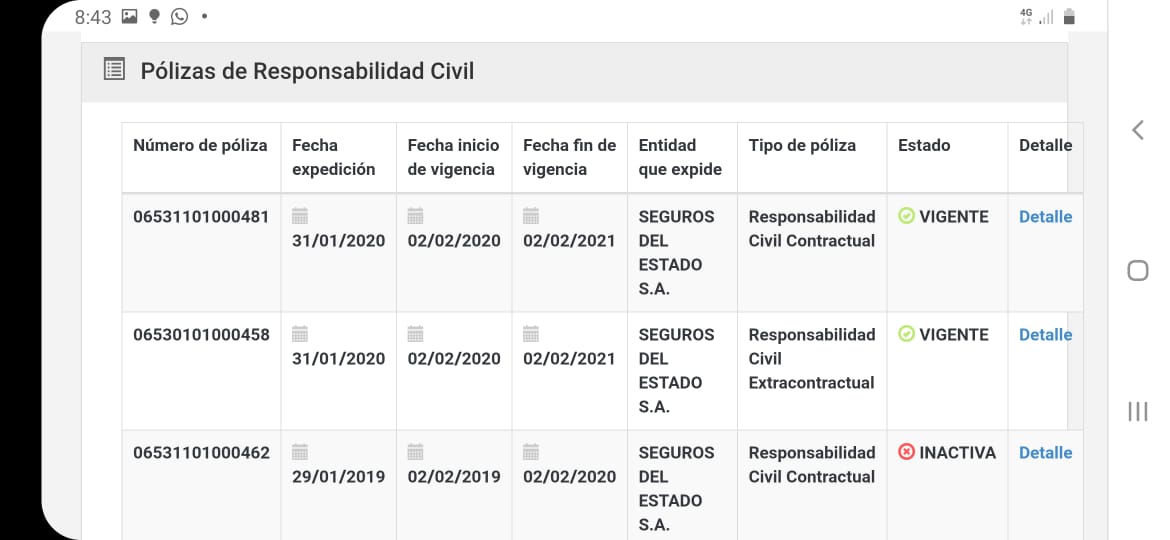Select policy number 06530101000458 cell
The height and width of the screenshot is (540, 1170).
201,334
